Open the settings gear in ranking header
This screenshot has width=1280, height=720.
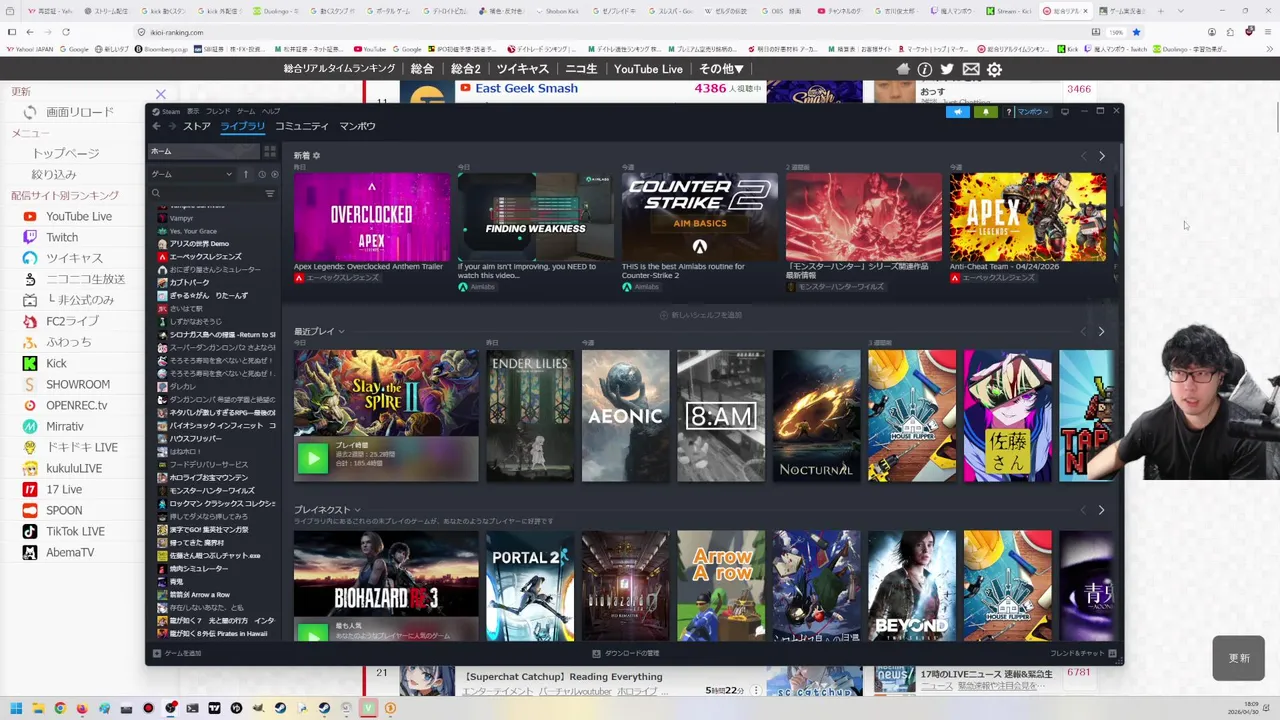coord(994,69)
